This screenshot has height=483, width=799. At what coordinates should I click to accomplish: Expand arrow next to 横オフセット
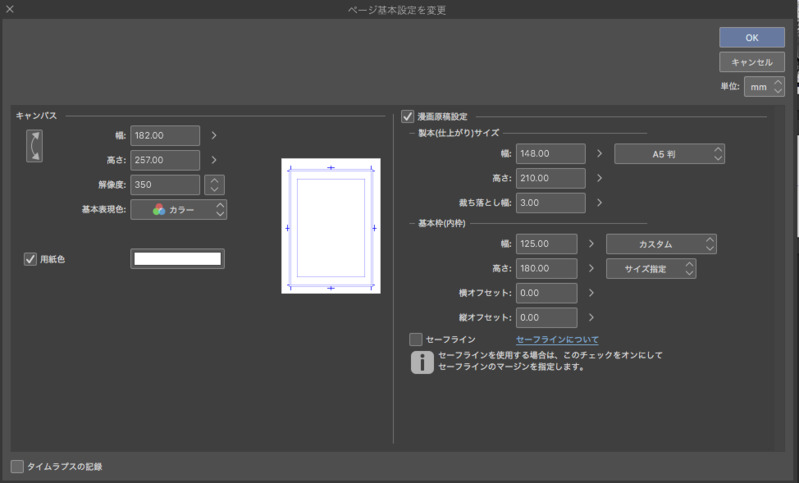pyautogui.click(x=591, y=293)
